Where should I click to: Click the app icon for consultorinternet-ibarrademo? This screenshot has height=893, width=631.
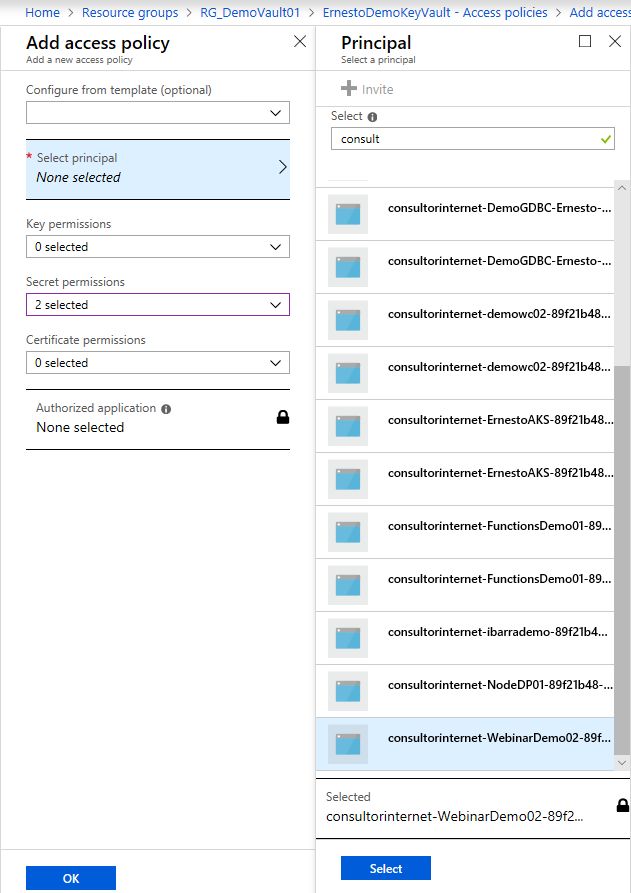pos(348,638)
